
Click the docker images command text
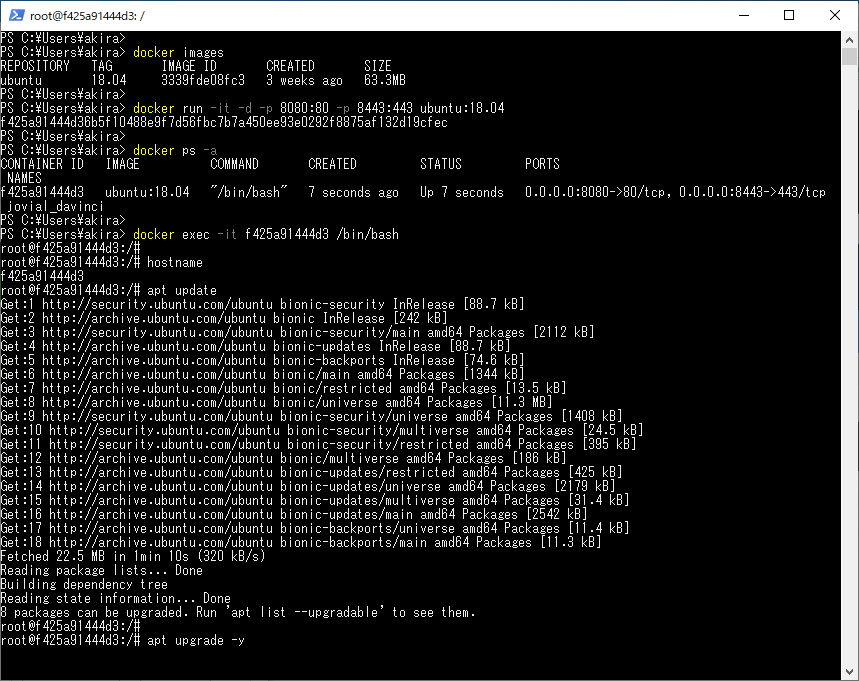pos(178,52)
